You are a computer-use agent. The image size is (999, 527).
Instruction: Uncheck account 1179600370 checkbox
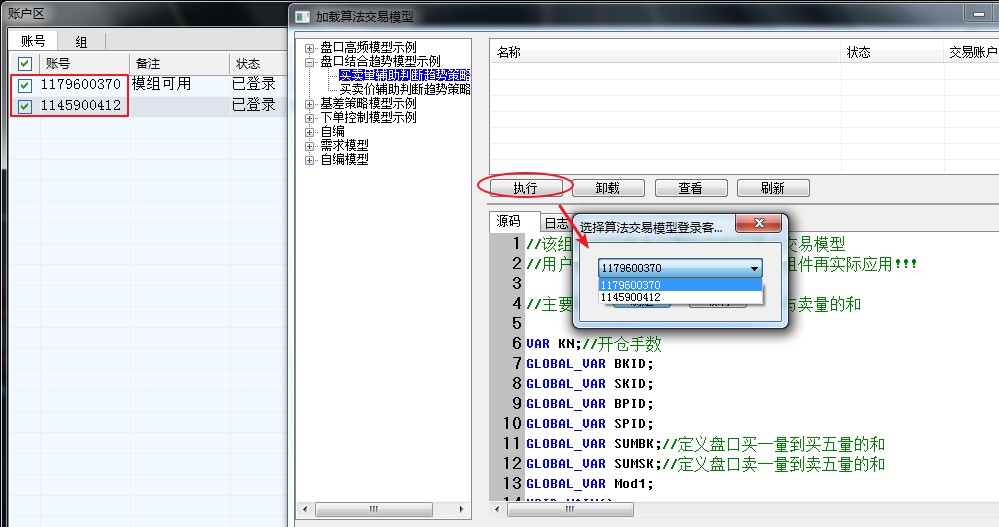(25, 86)
